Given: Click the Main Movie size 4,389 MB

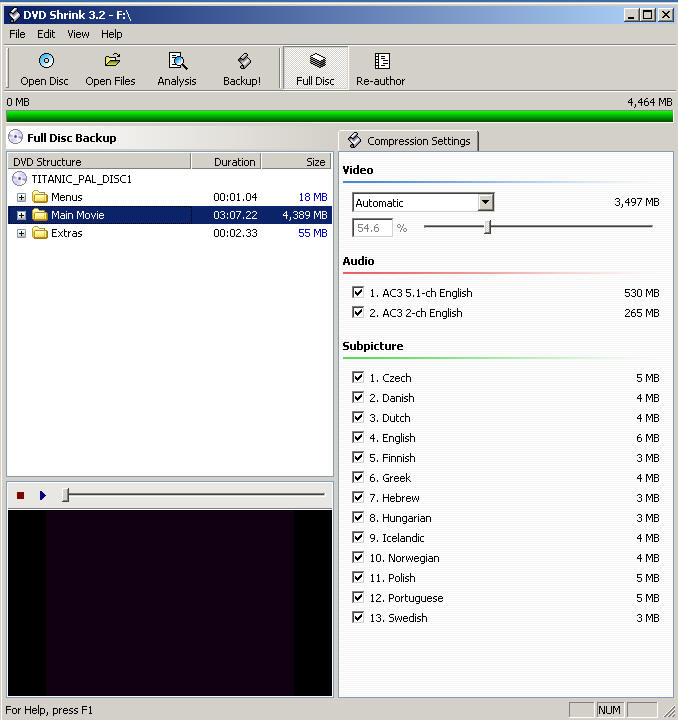Looking at the screenshot, I should point(305,215).
